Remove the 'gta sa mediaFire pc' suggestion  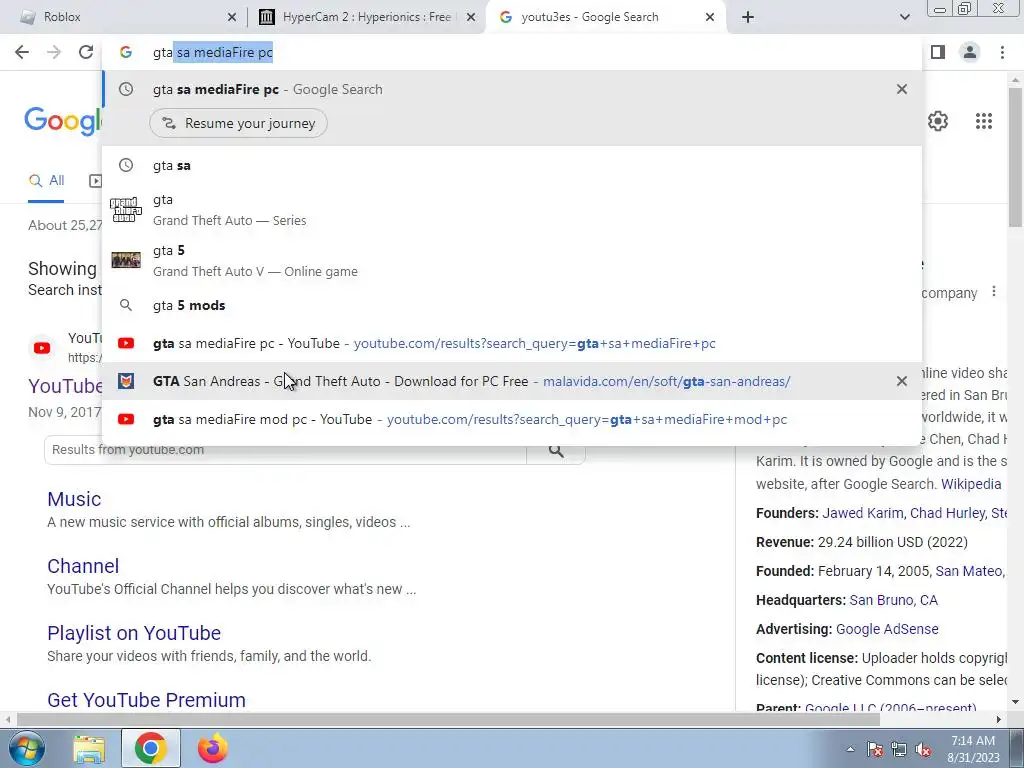coord(902,89)
